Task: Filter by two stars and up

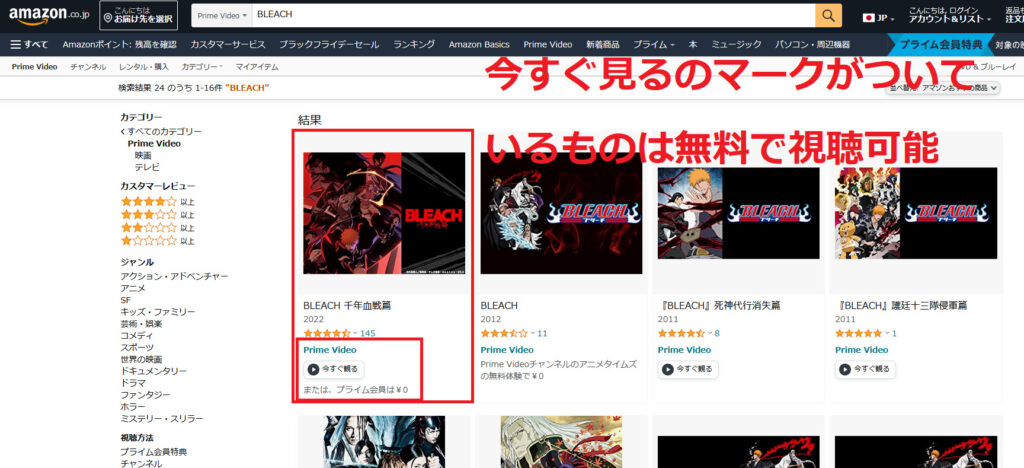Action: (157, 228)
